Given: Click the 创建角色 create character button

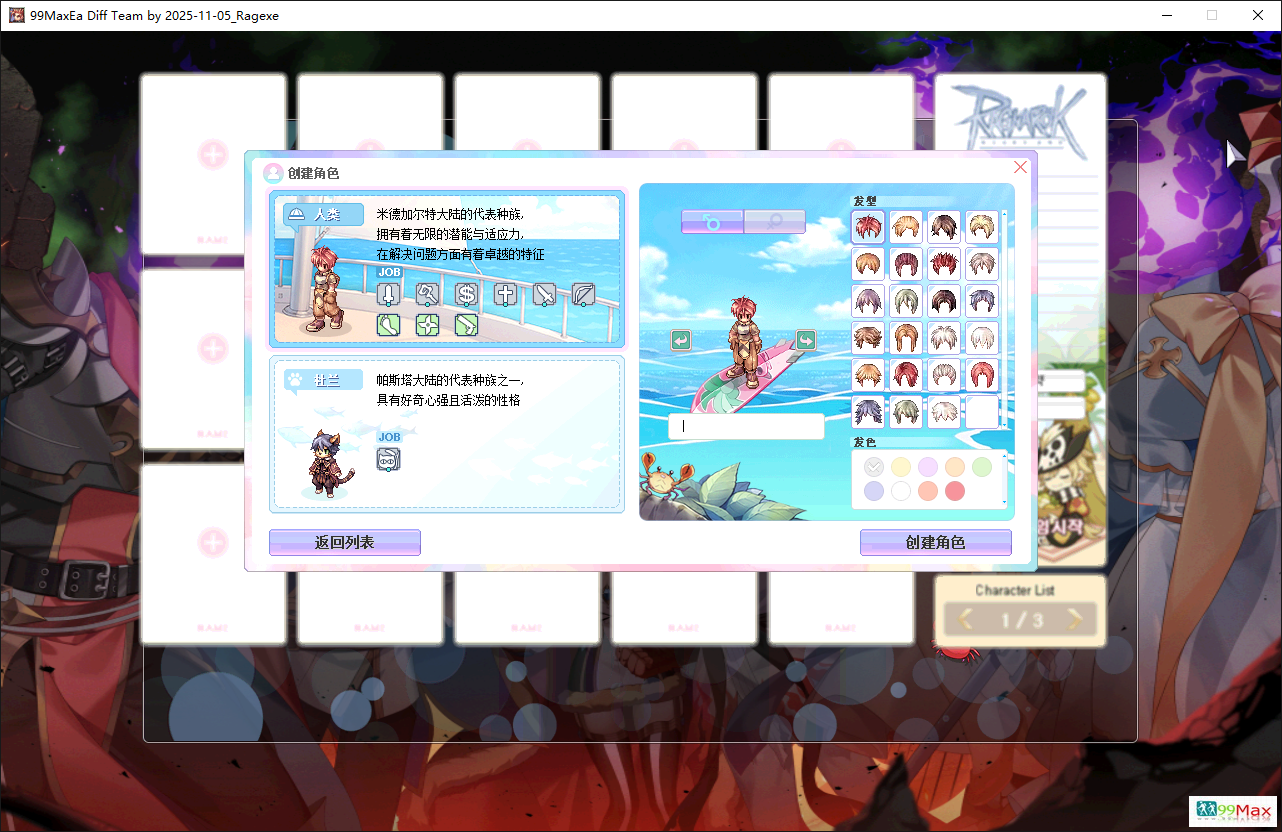Looking at the screenshot, I should click(x=935, y=542).
